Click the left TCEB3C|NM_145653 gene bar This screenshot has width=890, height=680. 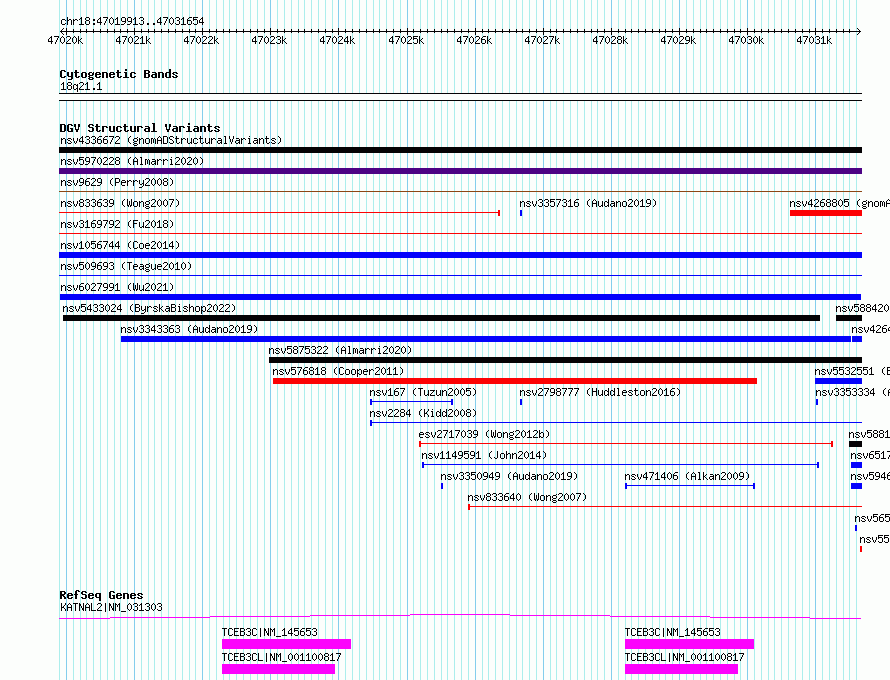point(286,644)
